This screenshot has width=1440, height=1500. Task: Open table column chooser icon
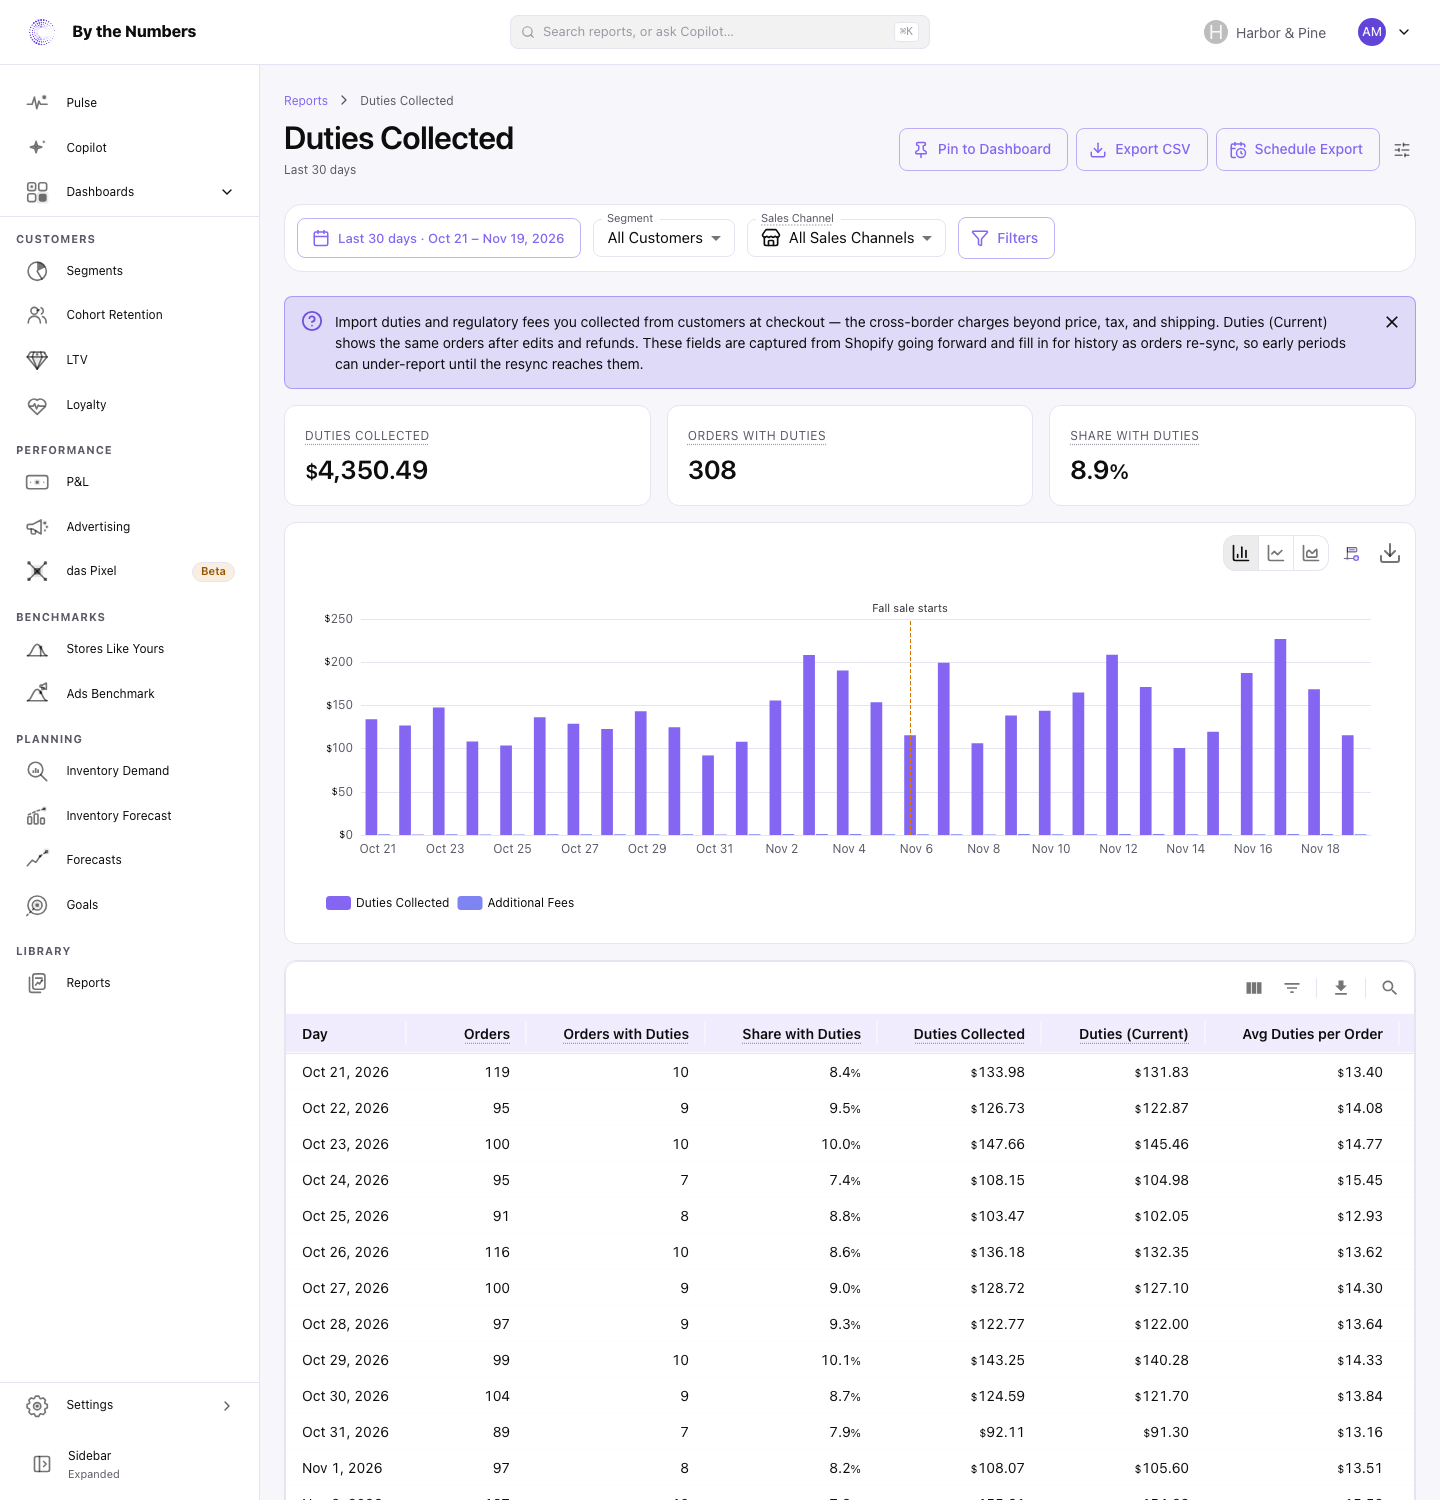(1254, 988)
